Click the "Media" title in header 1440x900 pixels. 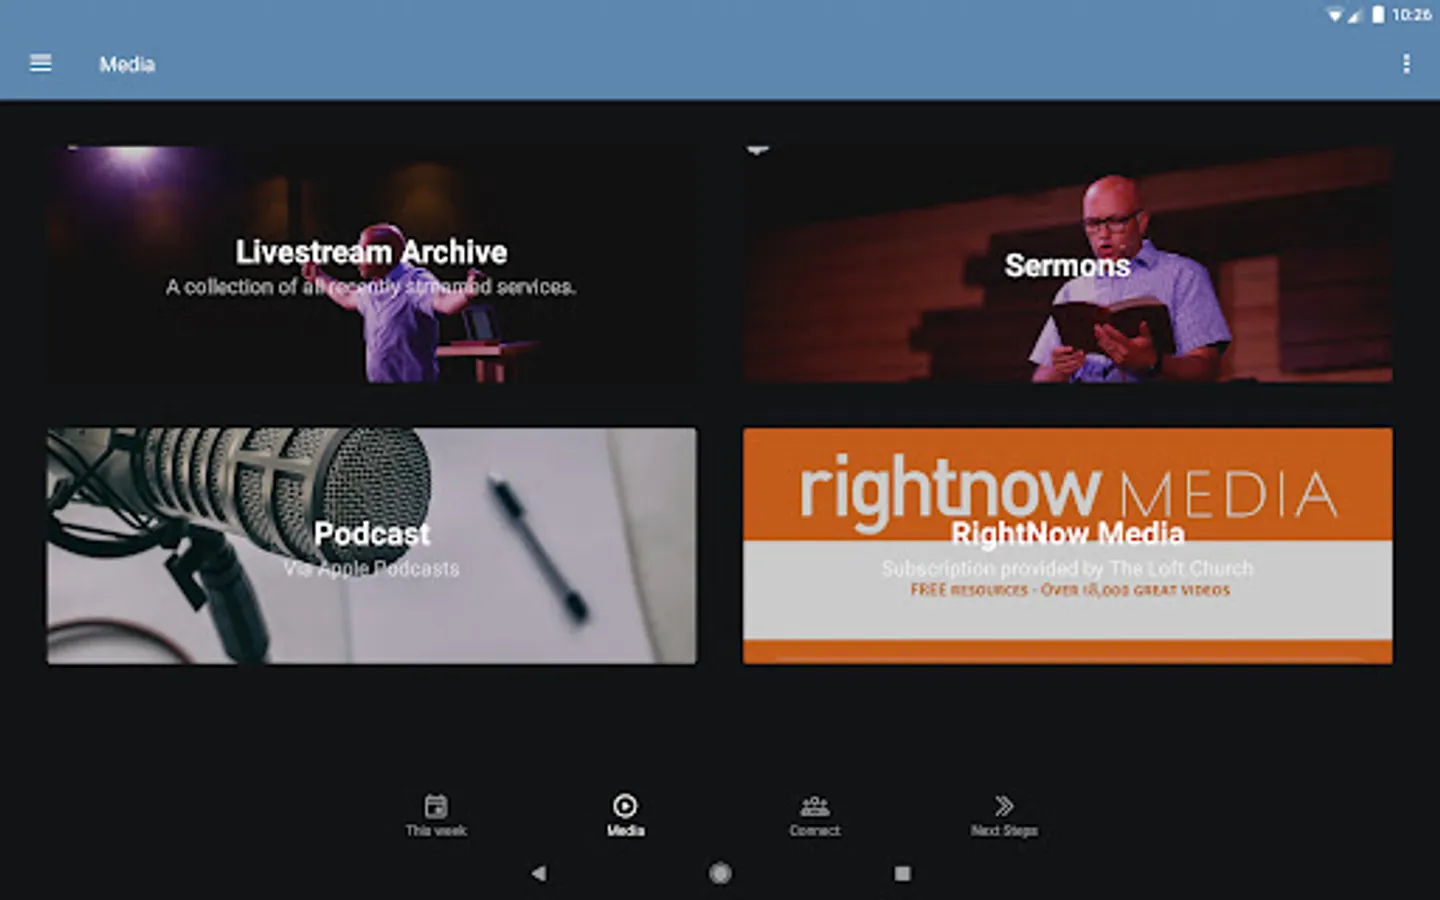click(x=127, y=64)
